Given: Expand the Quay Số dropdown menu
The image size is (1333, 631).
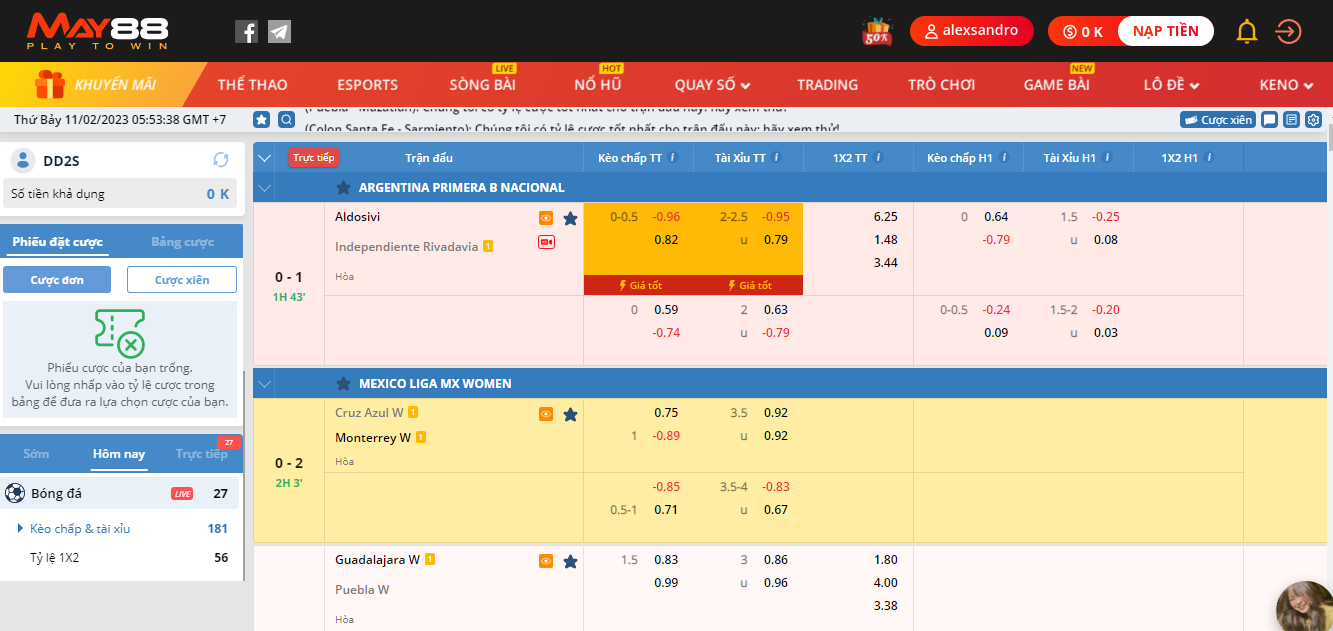Looking at the screenshot, I should point(712,85).
